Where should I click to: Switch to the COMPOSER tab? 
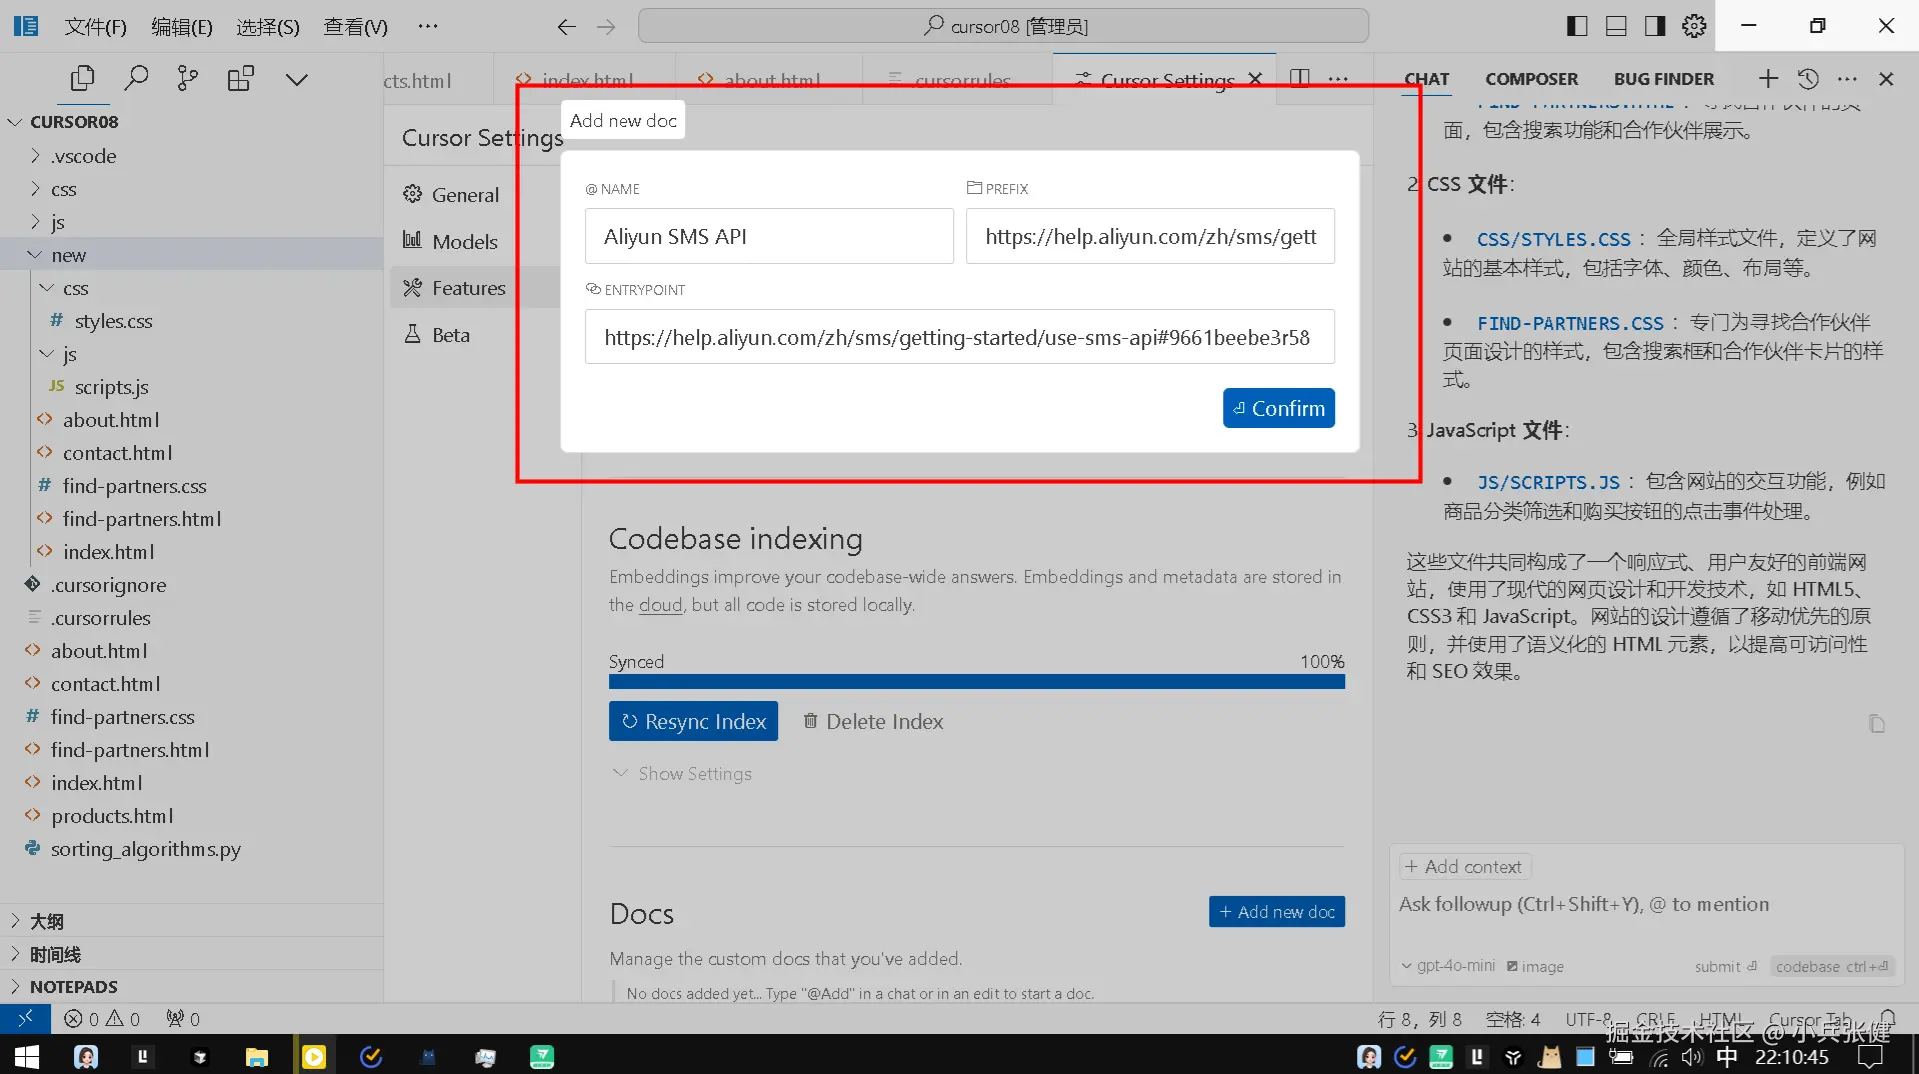(x=1531, y=79)
